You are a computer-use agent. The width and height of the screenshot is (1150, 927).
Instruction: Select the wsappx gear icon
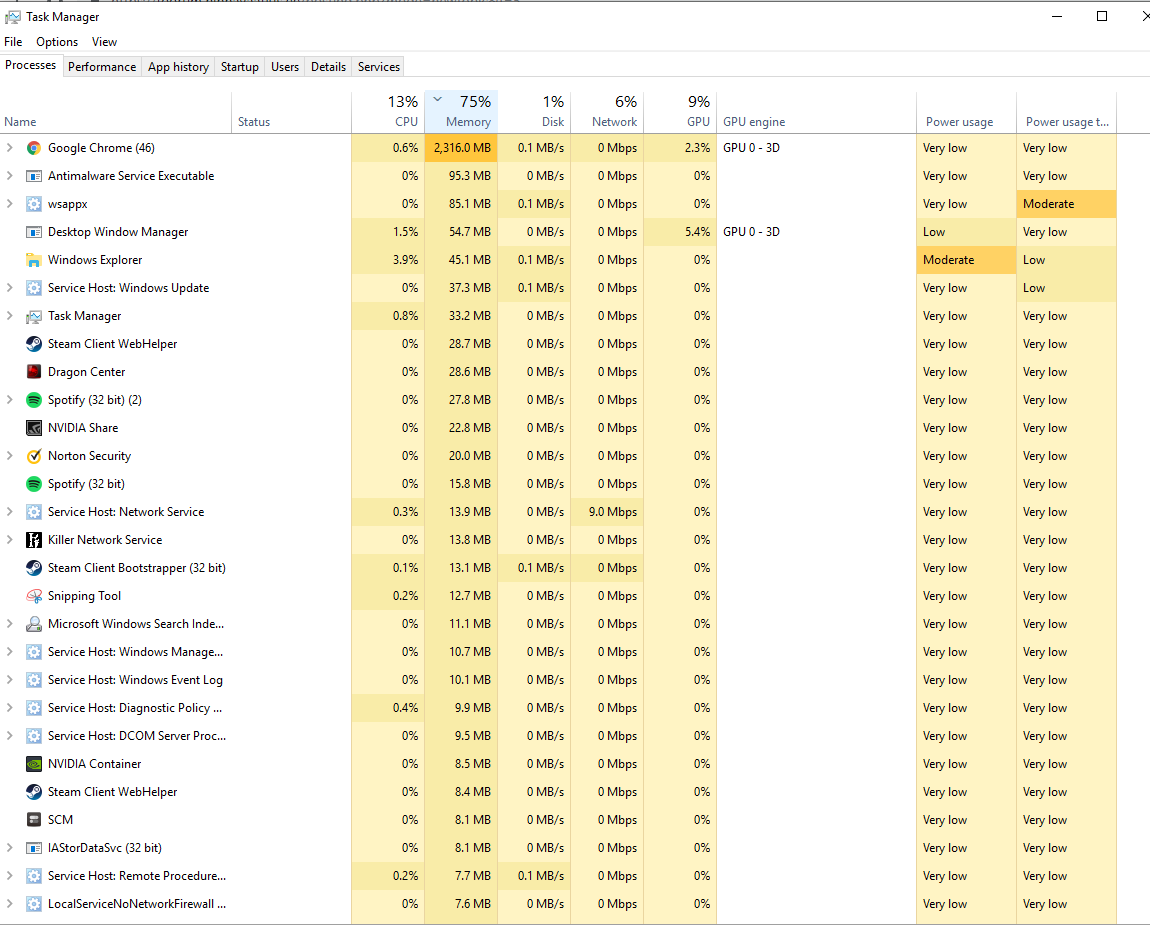34,204
